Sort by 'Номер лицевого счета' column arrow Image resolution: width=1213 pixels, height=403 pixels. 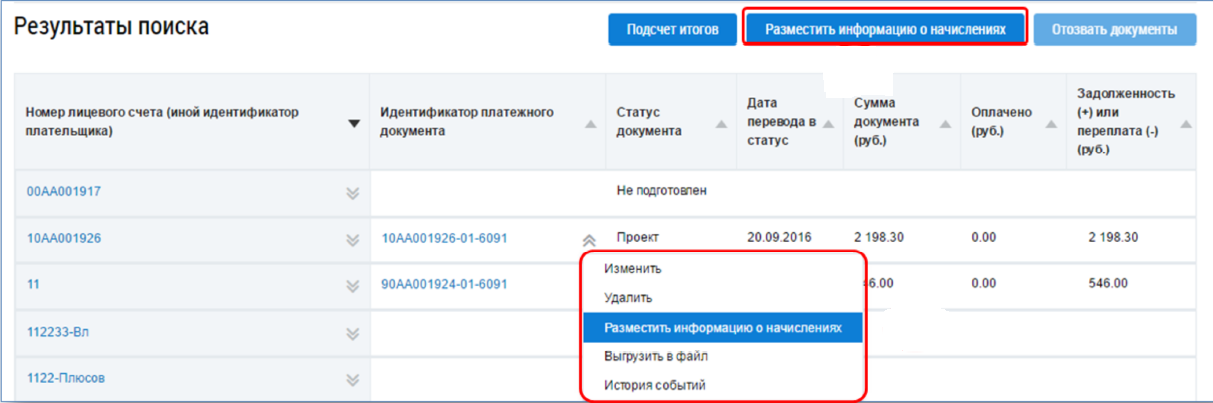353,124
